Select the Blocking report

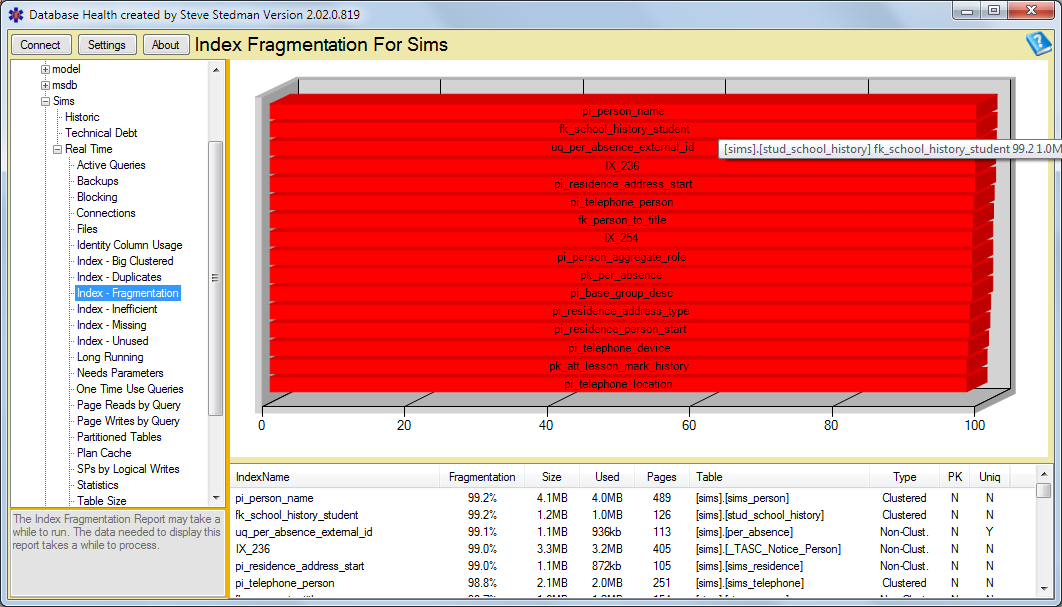click(x=97, y=196)
